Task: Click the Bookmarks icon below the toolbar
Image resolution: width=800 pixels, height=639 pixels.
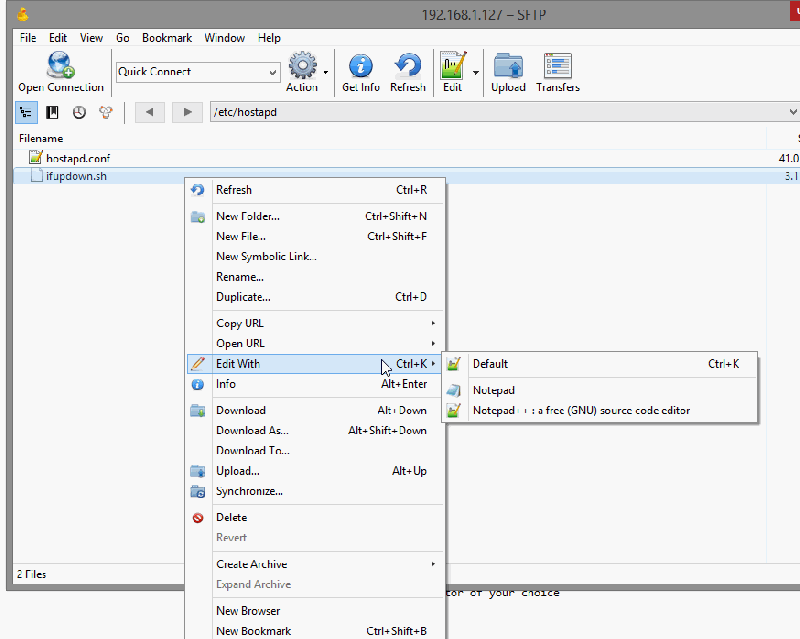Action: (x=51, y=112)
